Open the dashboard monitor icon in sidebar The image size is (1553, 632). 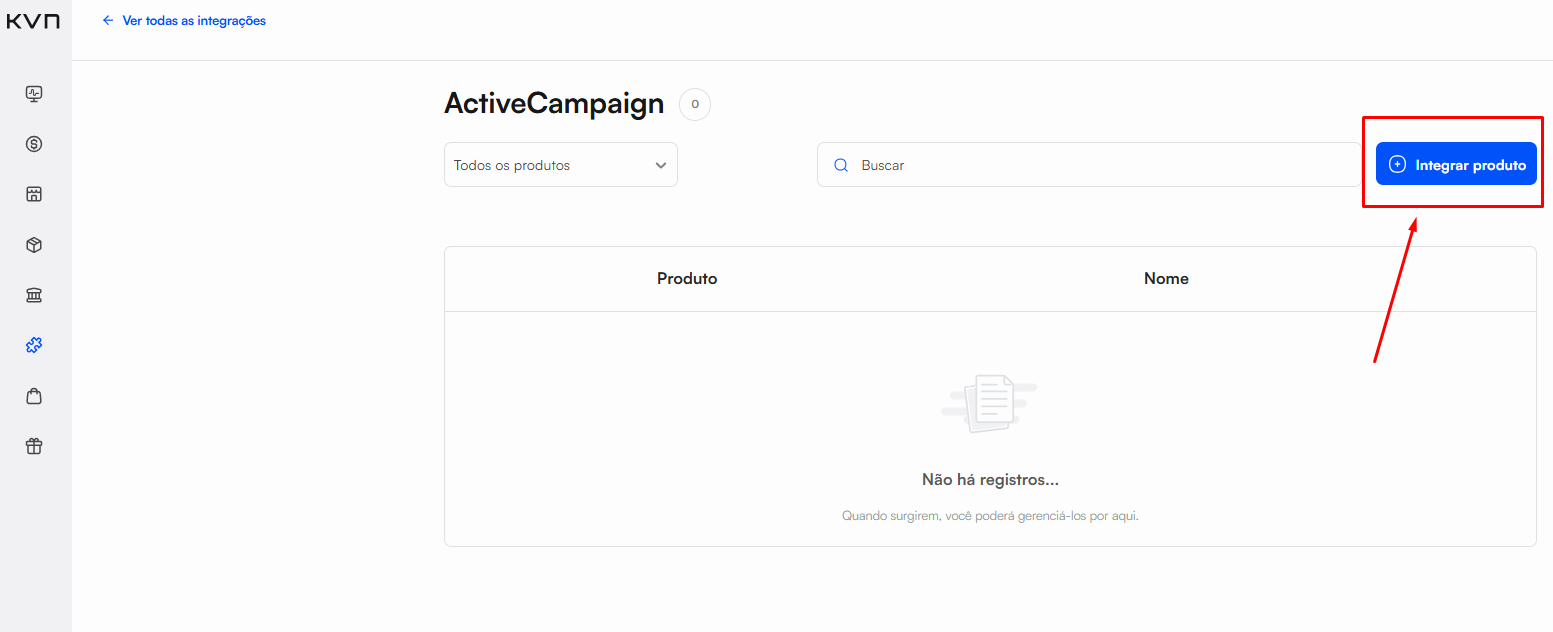[x=34, y=94]
